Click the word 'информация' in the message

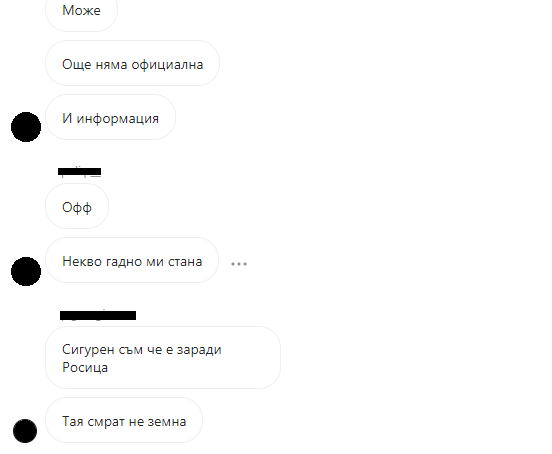118,119
